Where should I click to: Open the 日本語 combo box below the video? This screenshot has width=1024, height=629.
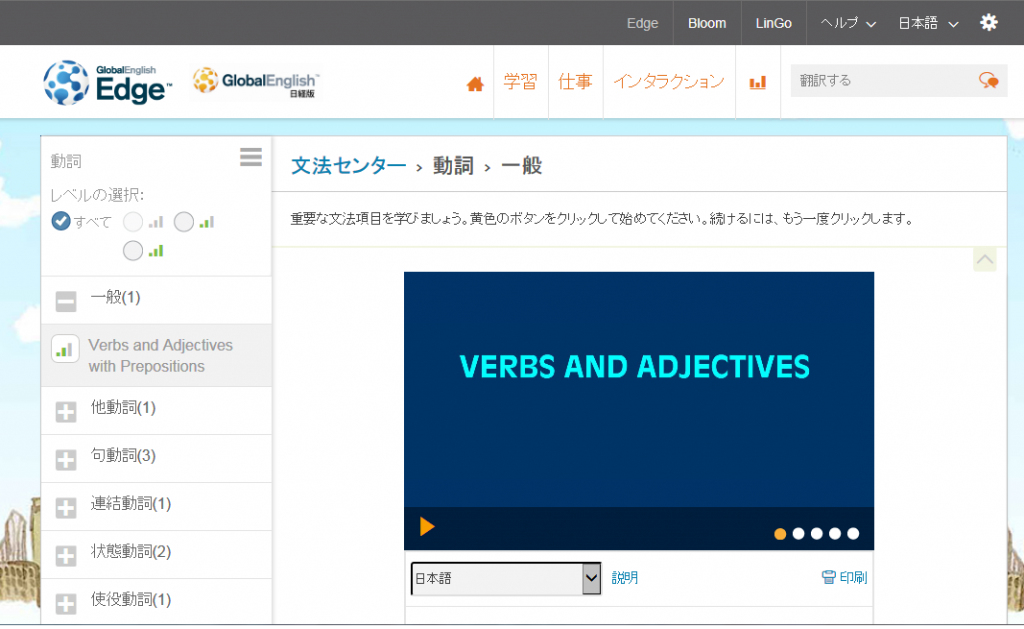tap(505, 579)
